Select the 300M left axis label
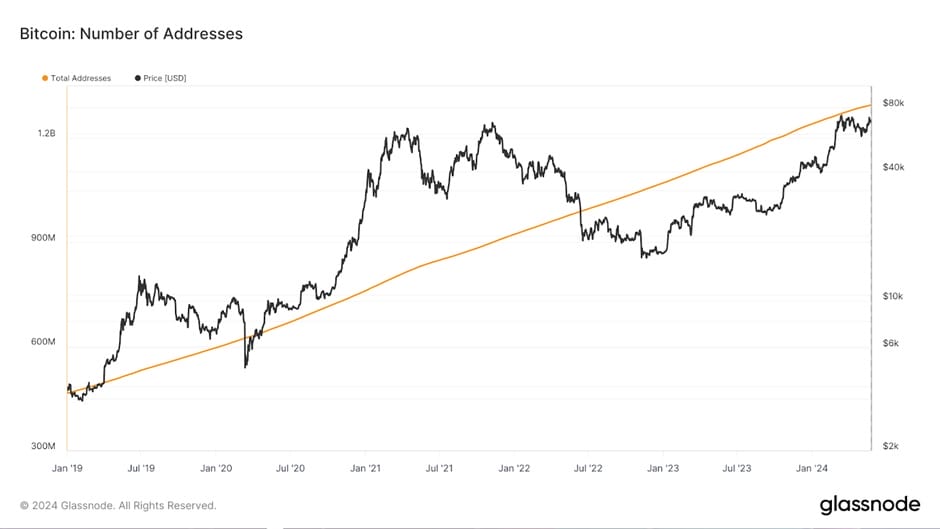This screenshot has height=529, width=940. (x=44, y=446)
